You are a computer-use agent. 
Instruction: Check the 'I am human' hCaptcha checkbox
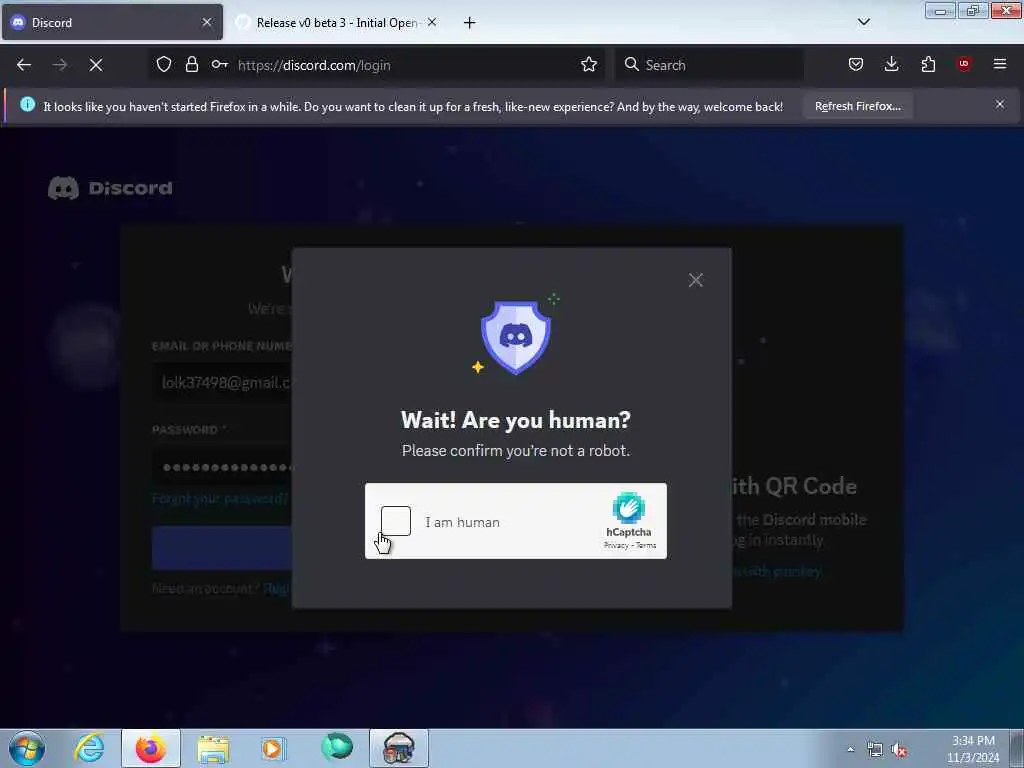click(x=396, y=520)
